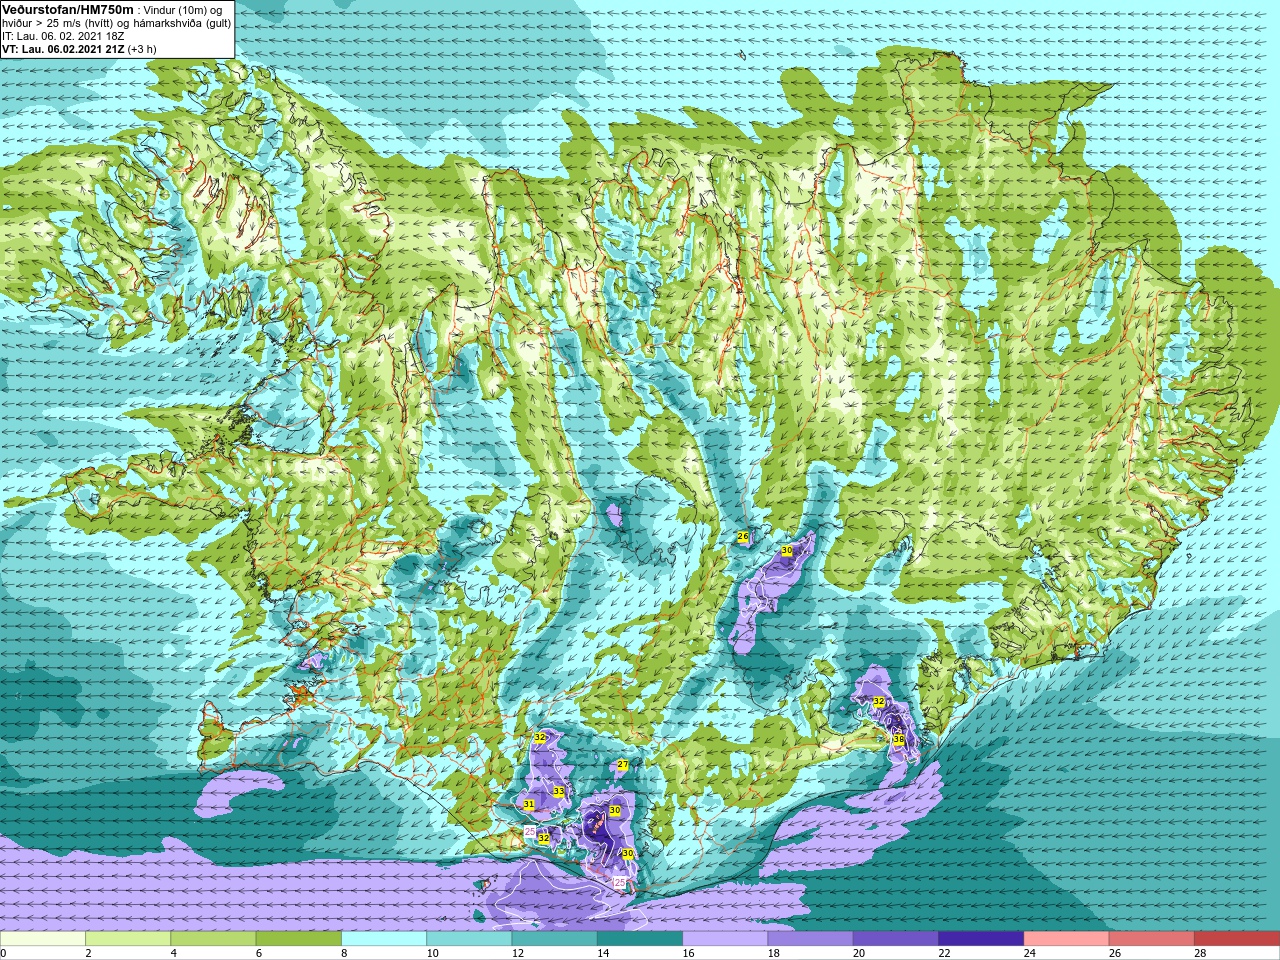
Task: Pick the 10–12 m/s turquoise legend swatch
Action: [x=469, y=939]
